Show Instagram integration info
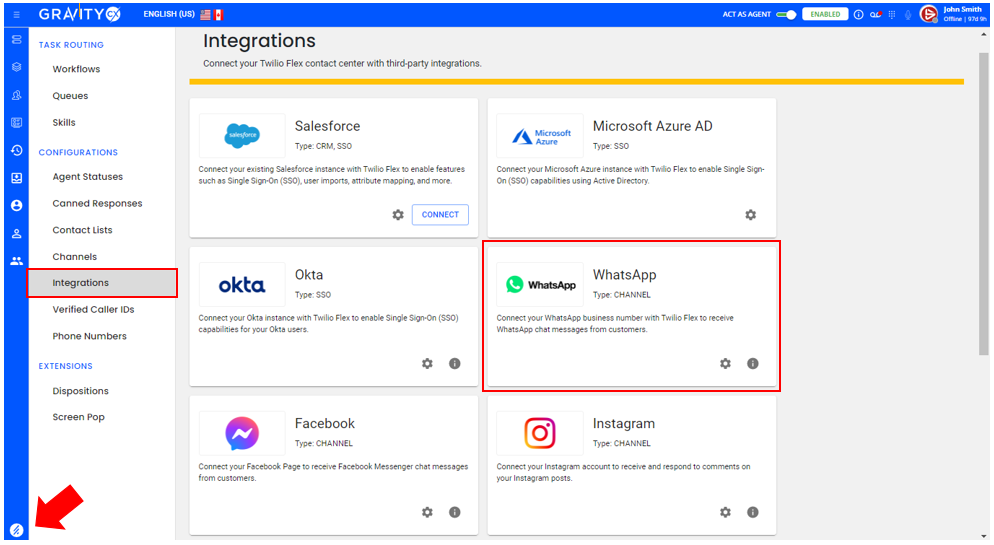Screen dimensions: 994x545 752,512
